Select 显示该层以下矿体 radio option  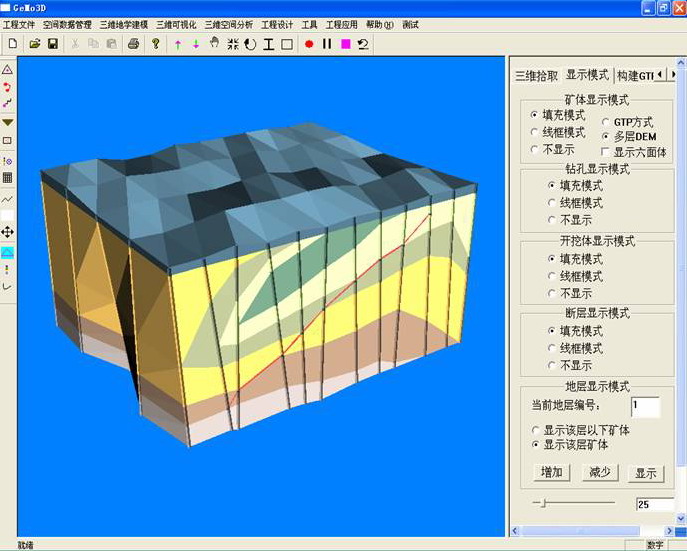(537, 429)
